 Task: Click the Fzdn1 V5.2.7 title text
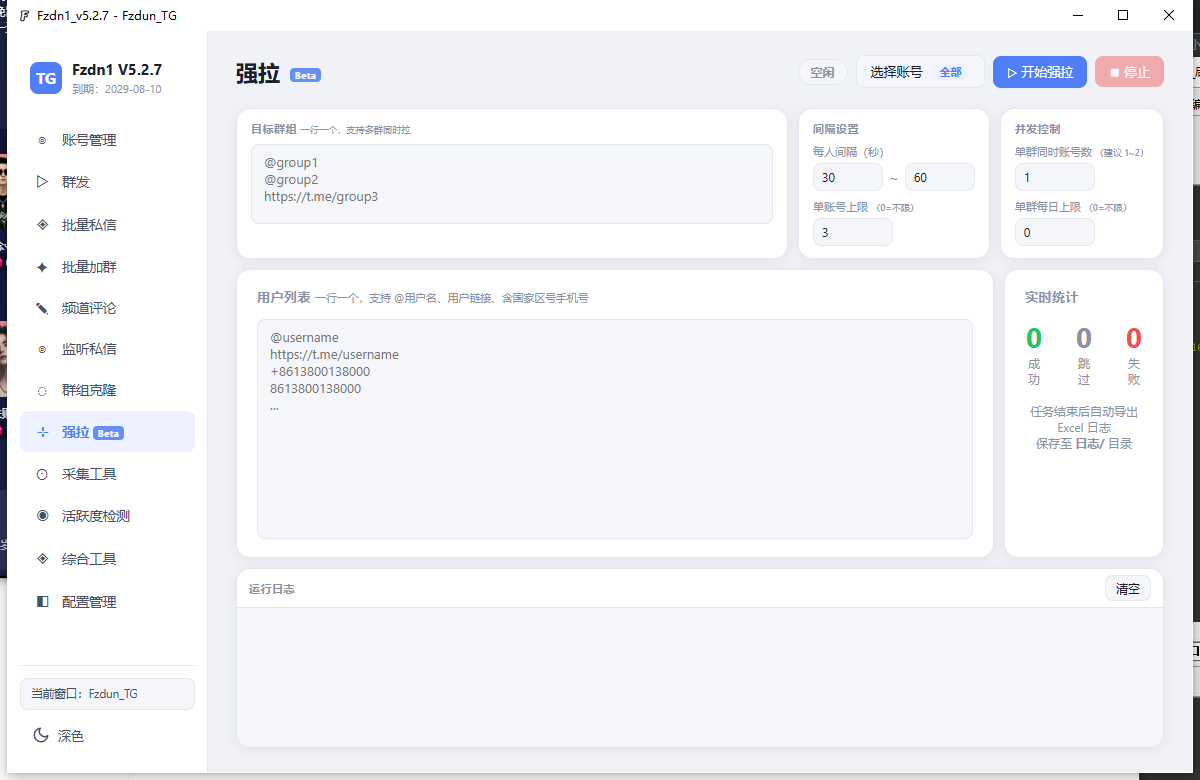pyautogui.click(x=117, y=70)
